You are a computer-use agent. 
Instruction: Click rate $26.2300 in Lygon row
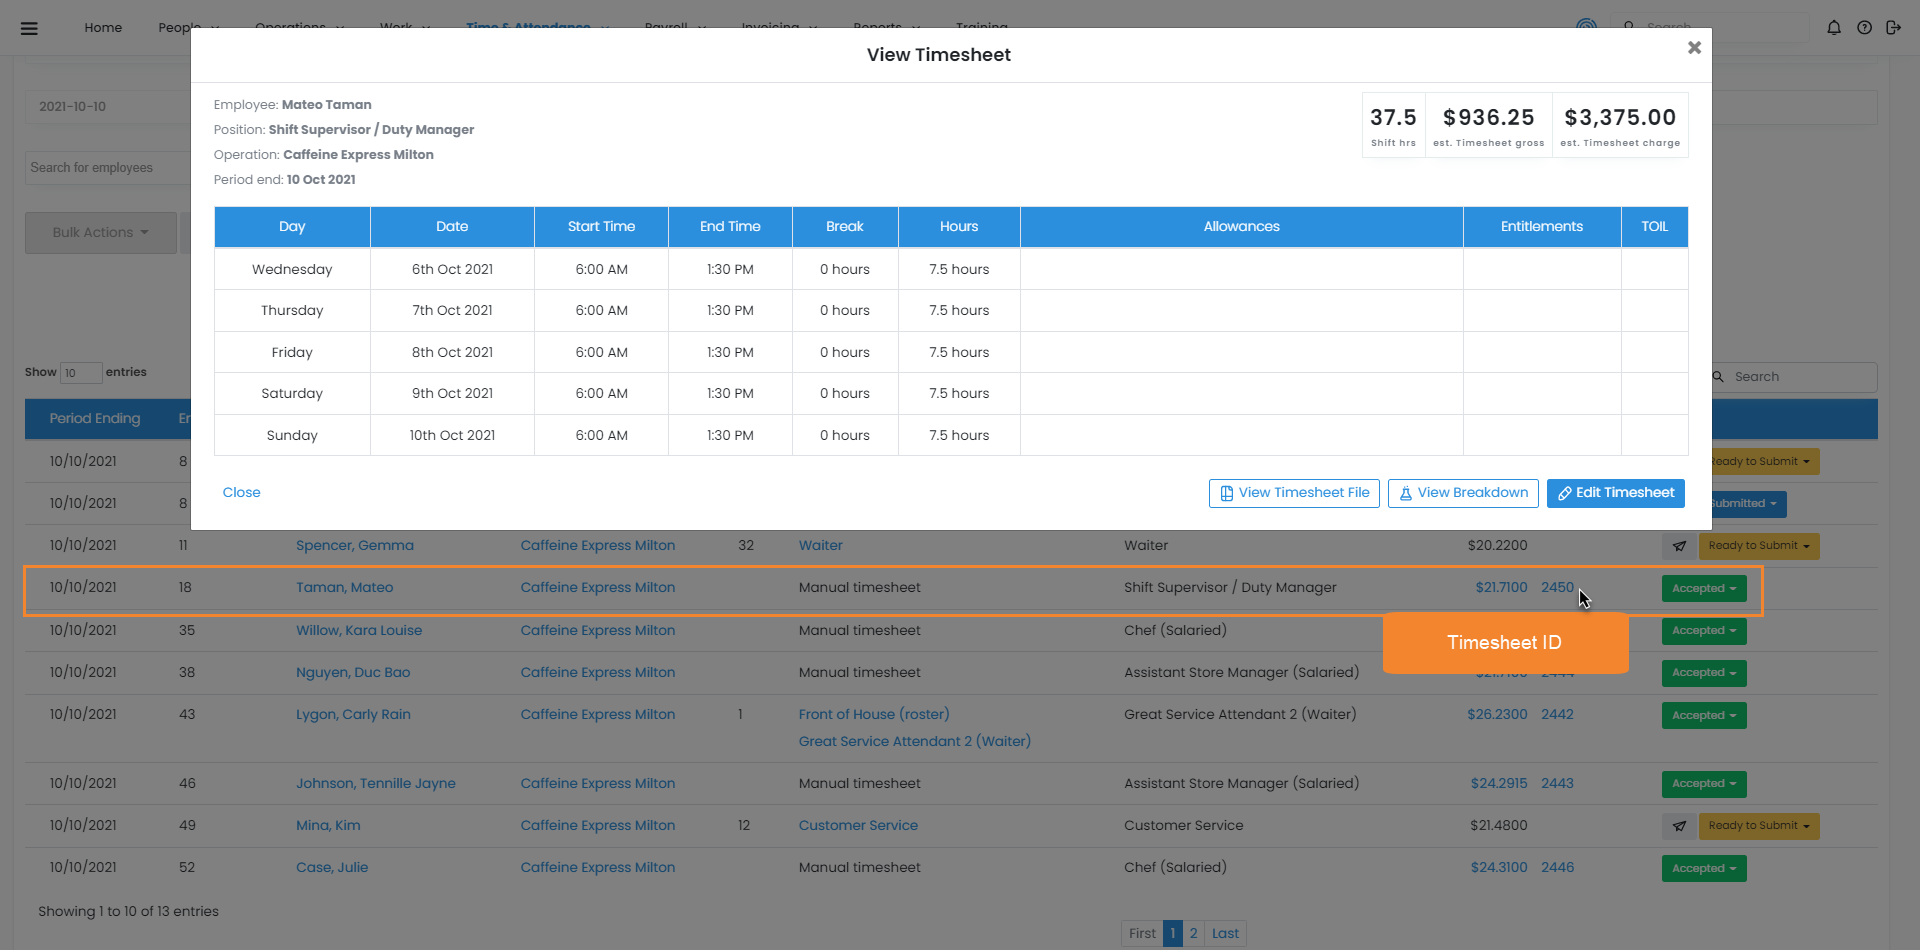point(1497,714)
